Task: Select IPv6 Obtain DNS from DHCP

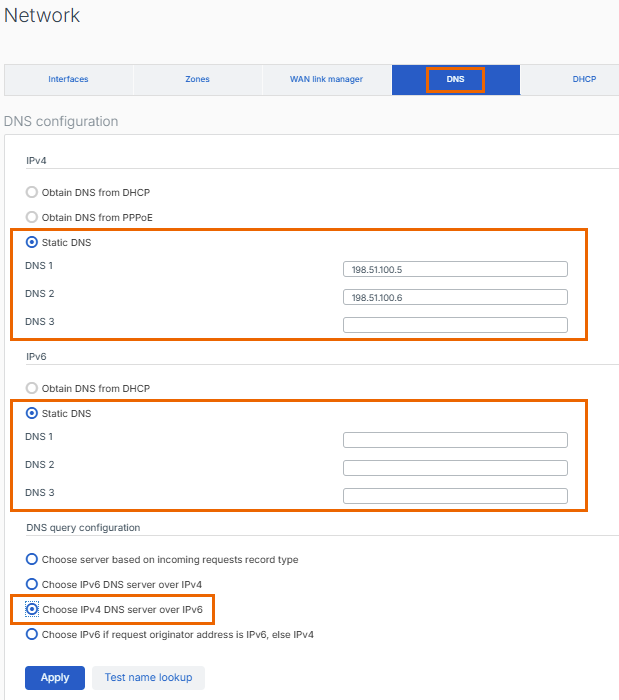Action: pyautogui.click(x=32, y=388)
